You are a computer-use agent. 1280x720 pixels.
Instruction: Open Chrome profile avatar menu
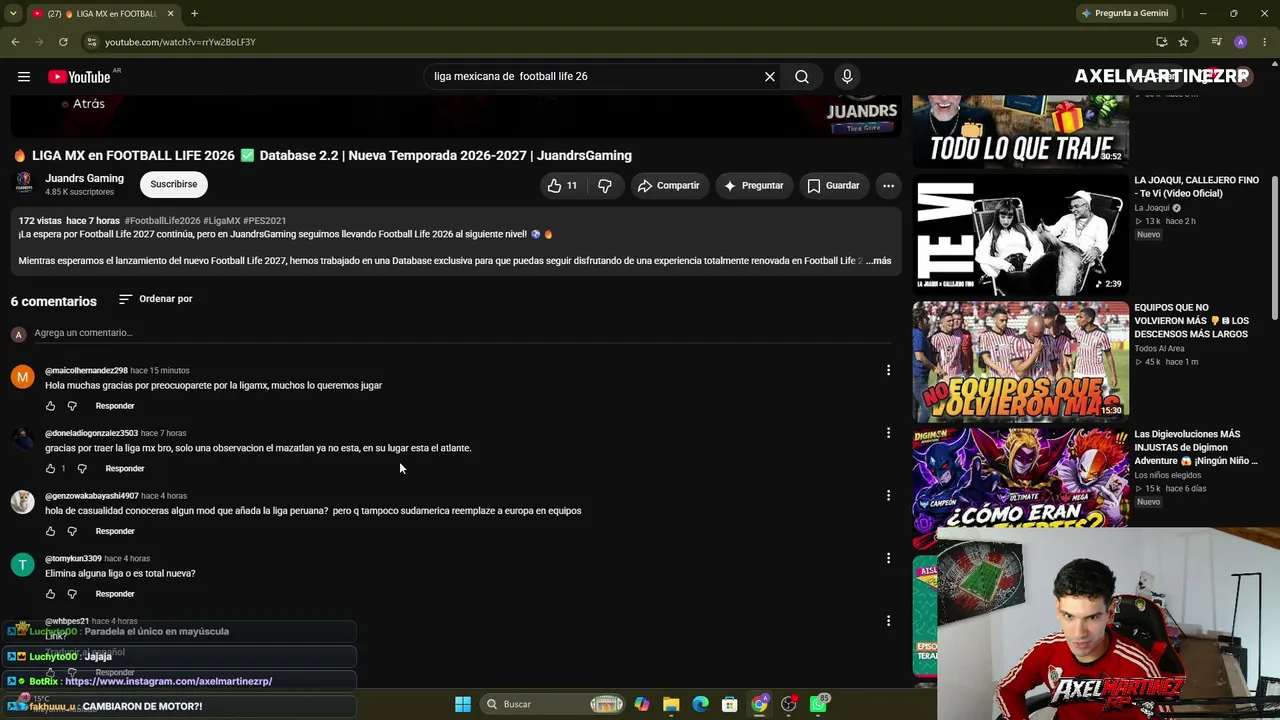(1240, 42)
